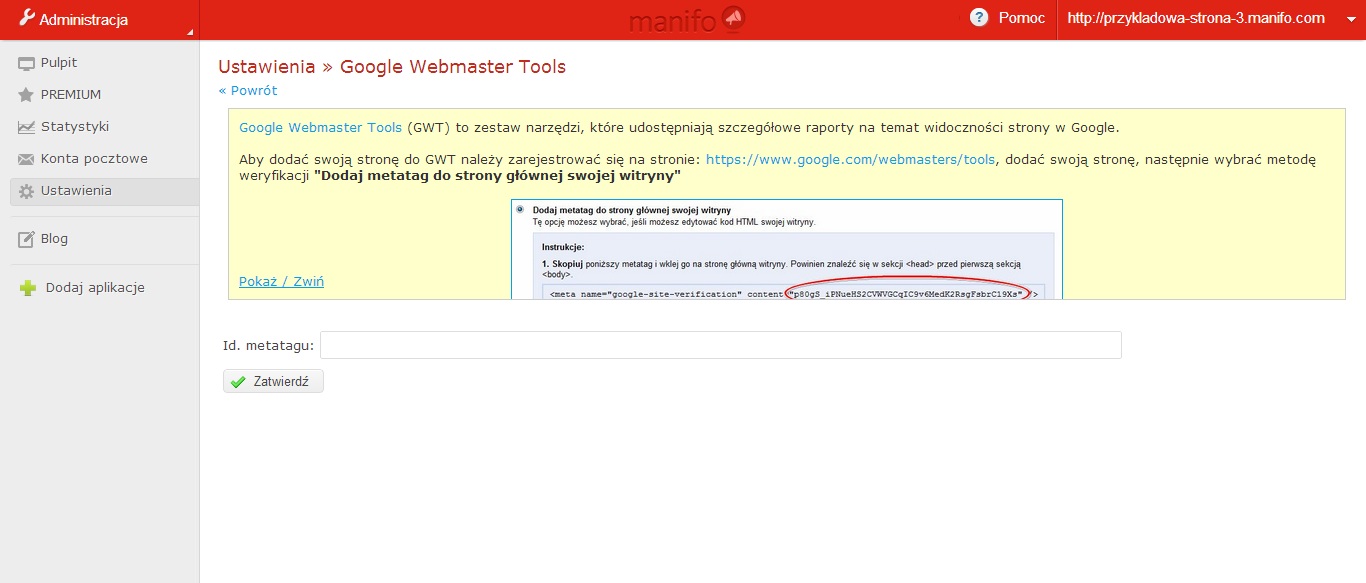Expand the Administracja dropdown menu
The image size is (1366, 583).
pyautogui.click(x=188, y=32)
